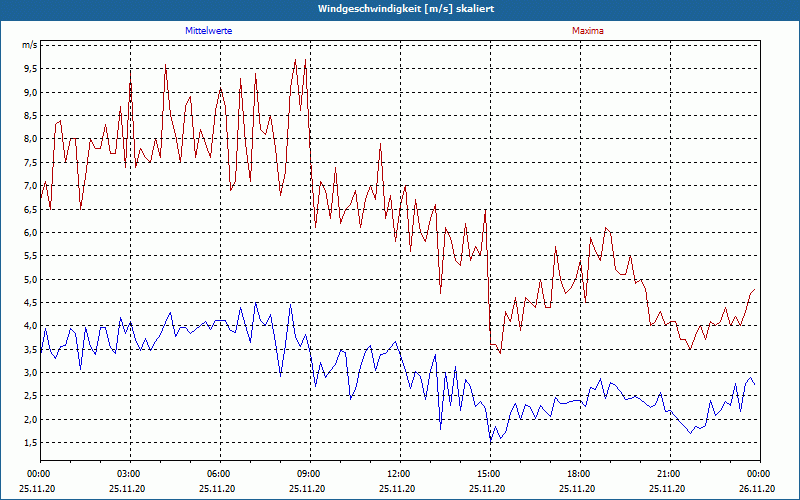Click the '03:00' time axis label
Screen dimensions: 800x500
pos(128,474)
